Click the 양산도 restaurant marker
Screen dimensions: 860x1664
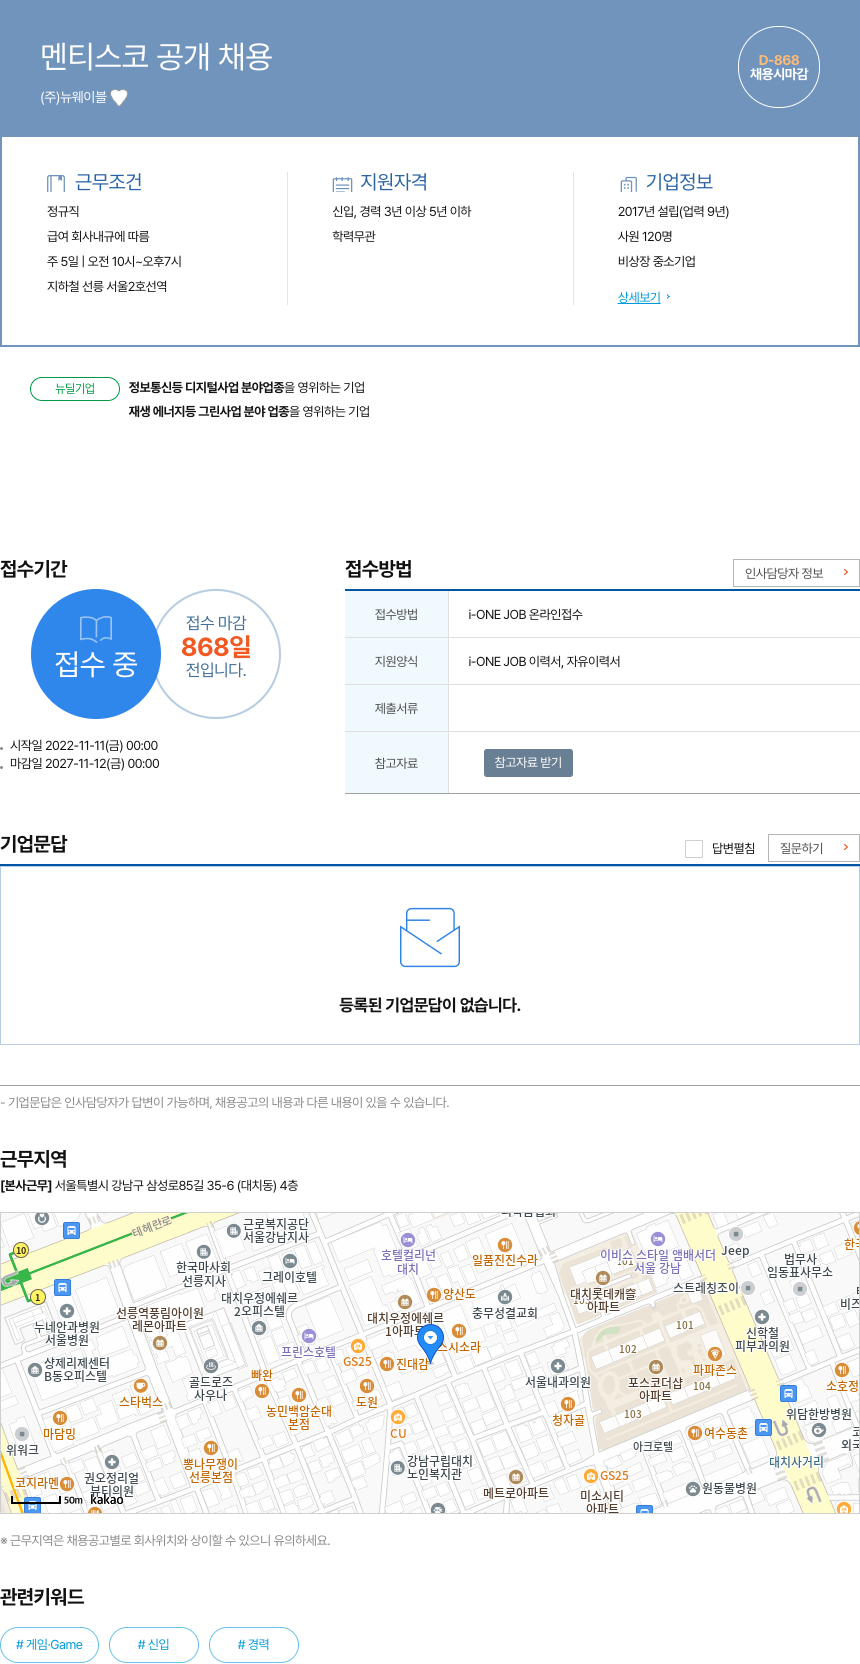pos(434,1295)
